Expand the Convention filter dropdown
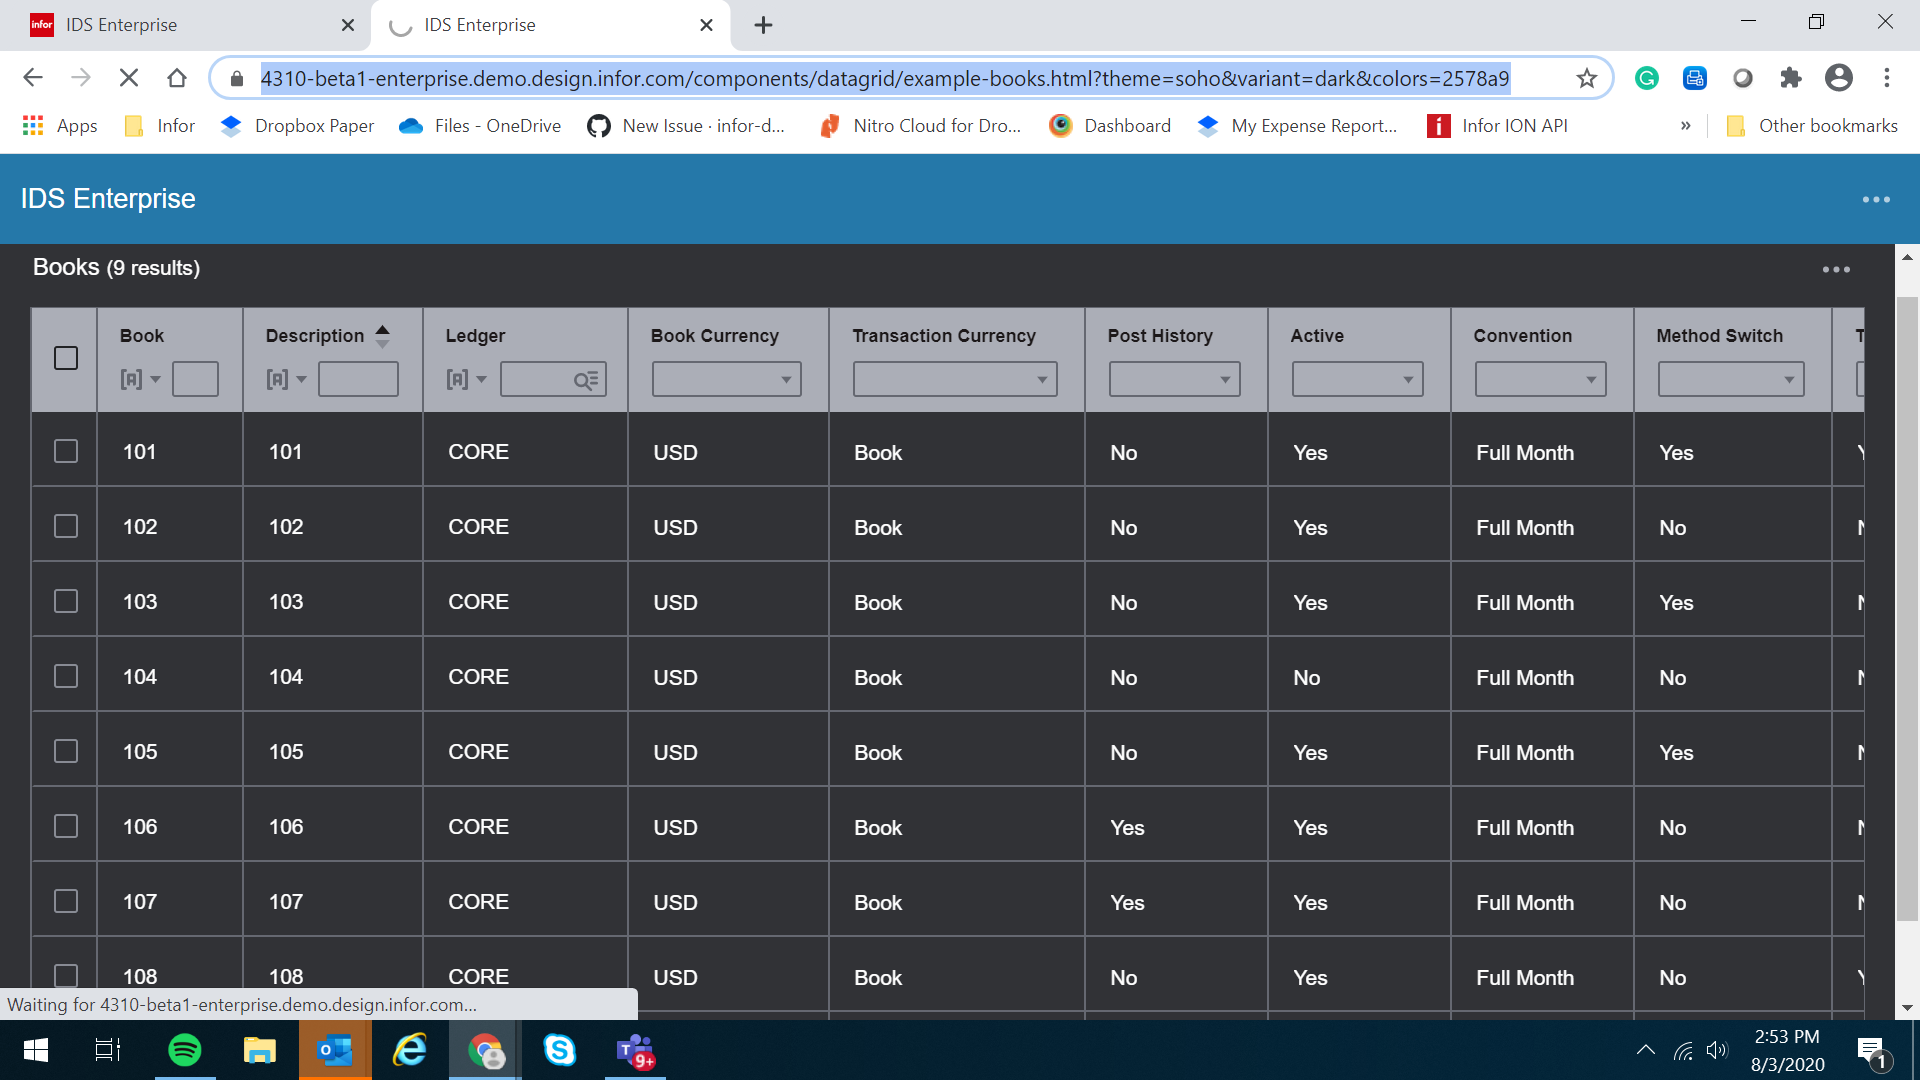 click(x=1540, y=379)
